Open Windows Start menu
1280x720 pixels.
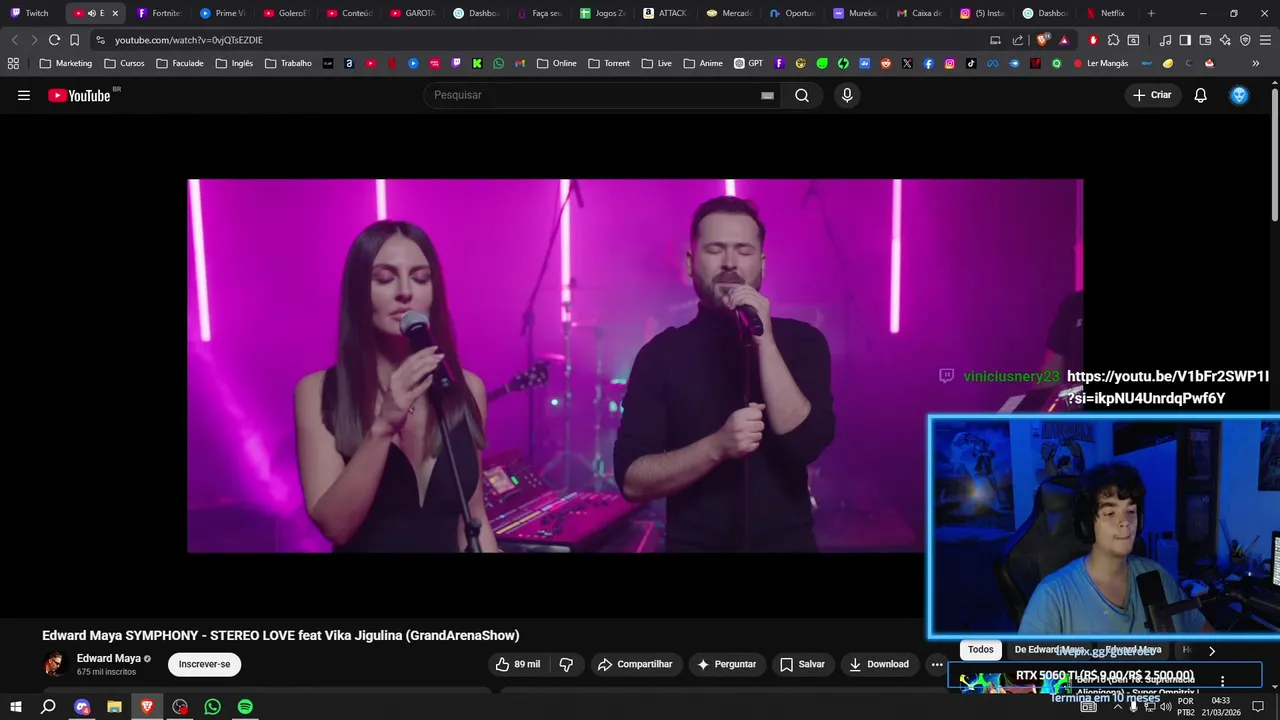[16, 707]
